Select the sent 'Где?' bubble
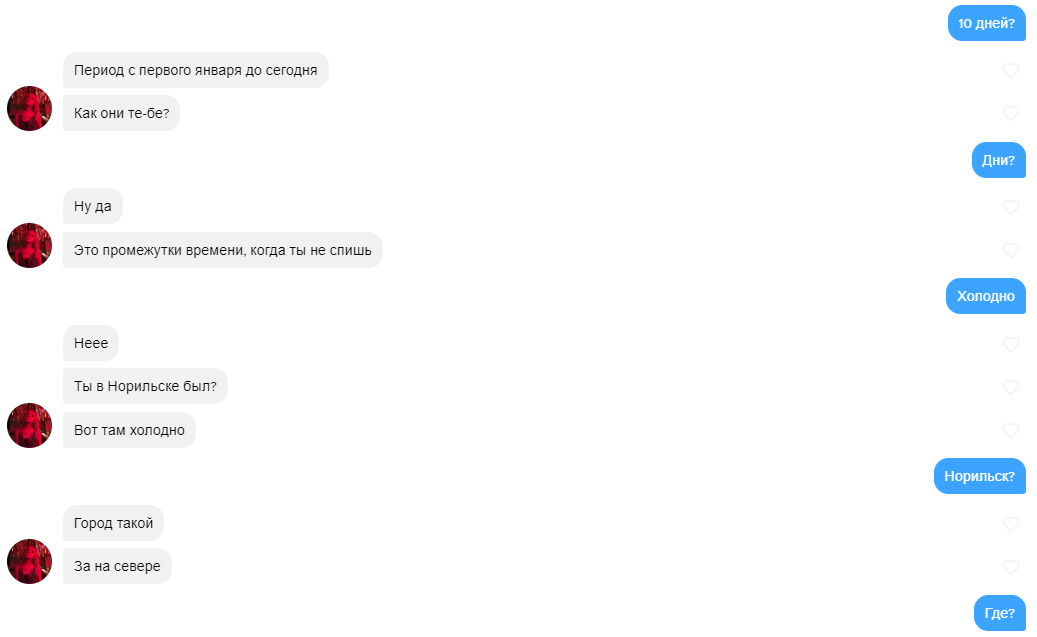 pos(1000,613)
